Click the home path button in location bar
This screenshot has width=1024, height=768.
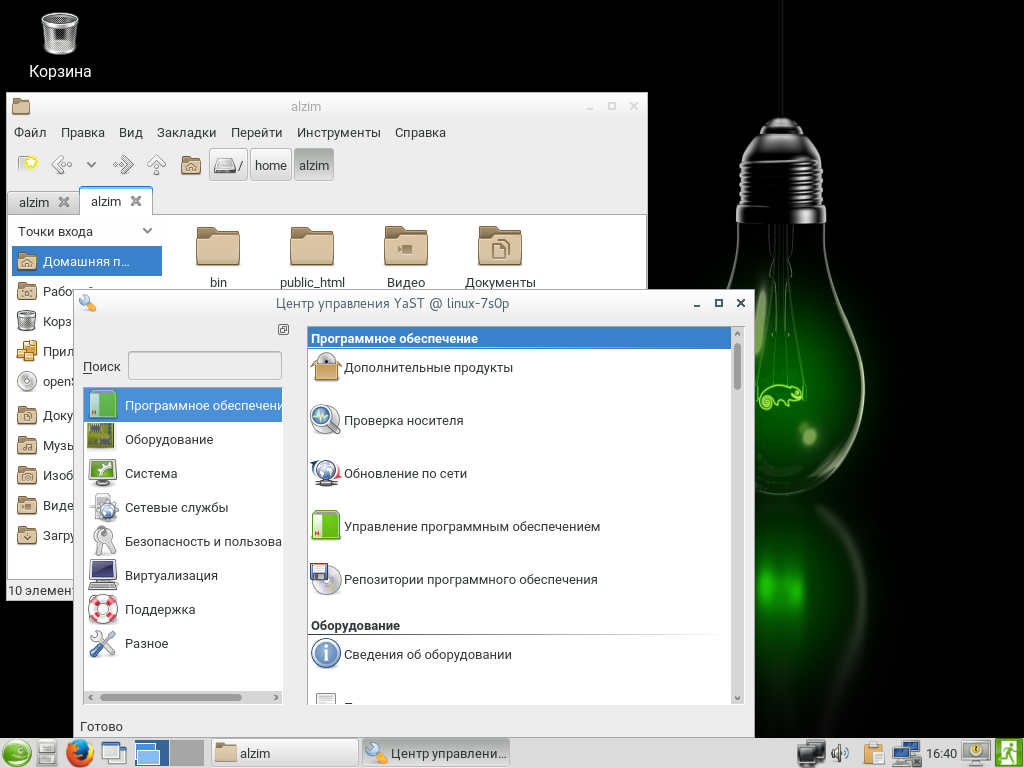(270, 166)
